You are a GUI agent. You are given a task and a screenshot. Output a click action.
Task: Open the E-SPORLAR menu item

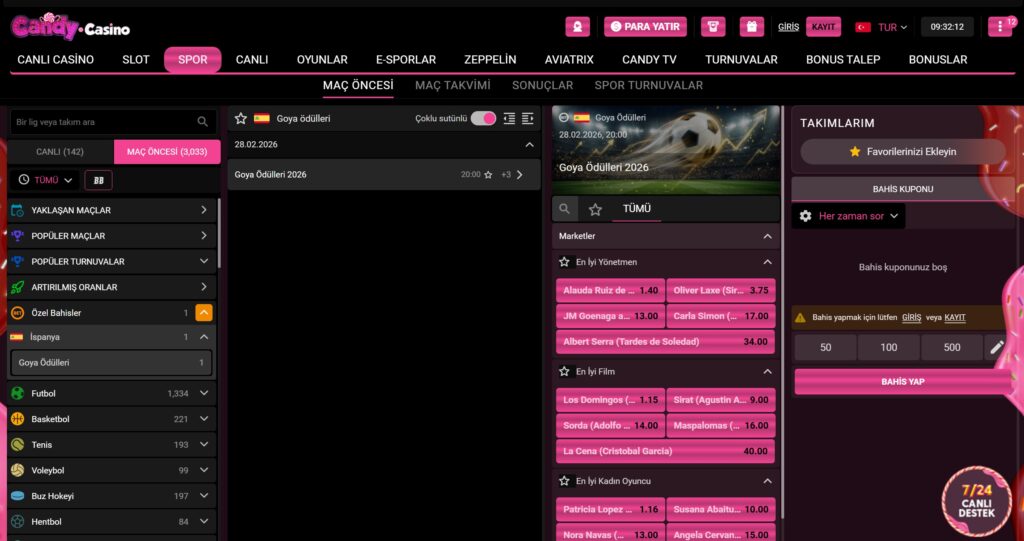pos(406,59)
